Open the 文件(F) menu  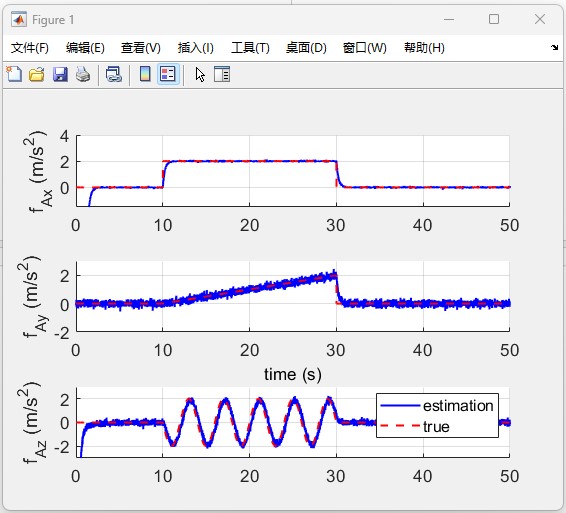[30, 48]
